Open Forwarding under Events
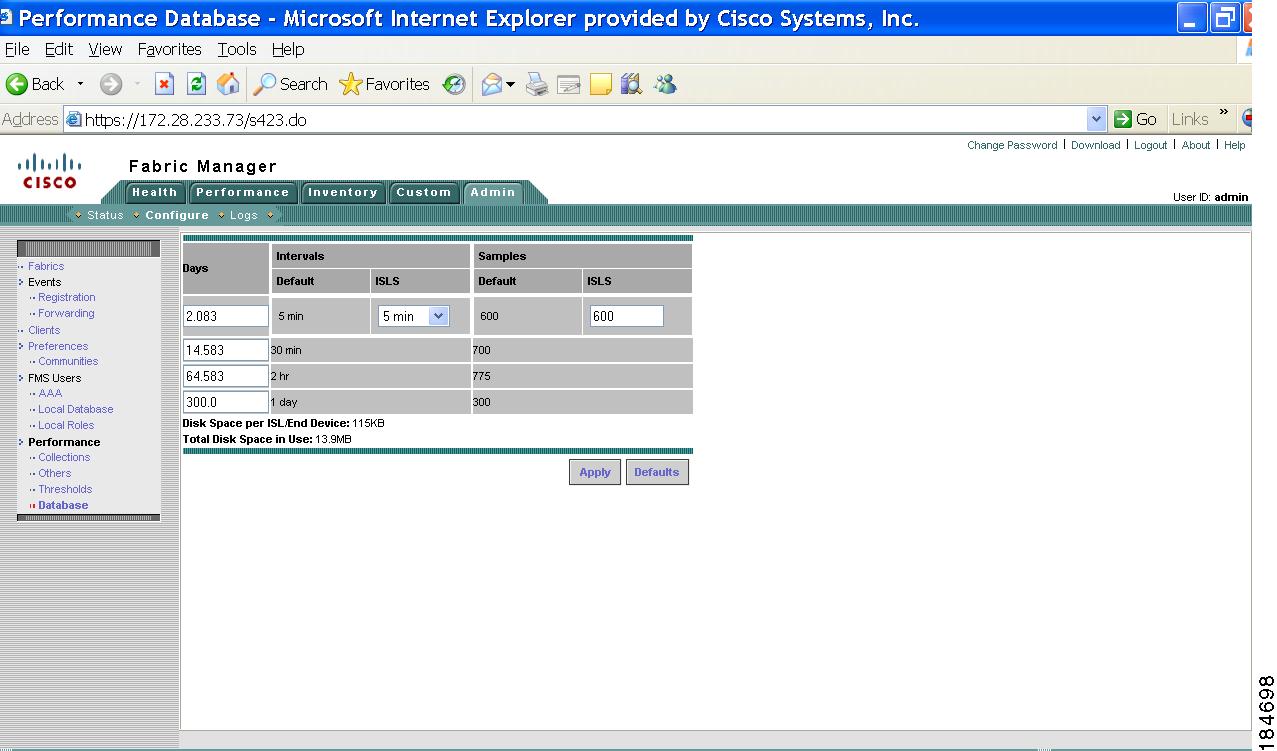The height and width of the screenshot is (751, 1277). [x=66, y=313]
